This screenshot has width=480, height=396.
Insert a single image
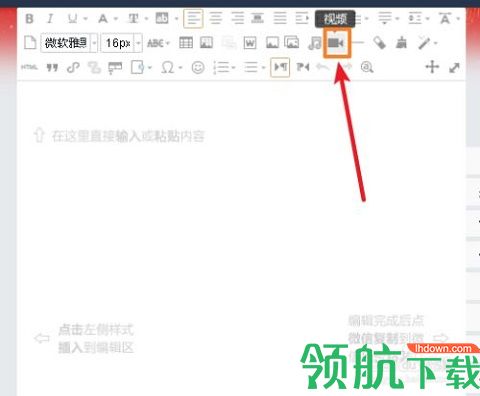pyautogui.click(x=272, y=43)
